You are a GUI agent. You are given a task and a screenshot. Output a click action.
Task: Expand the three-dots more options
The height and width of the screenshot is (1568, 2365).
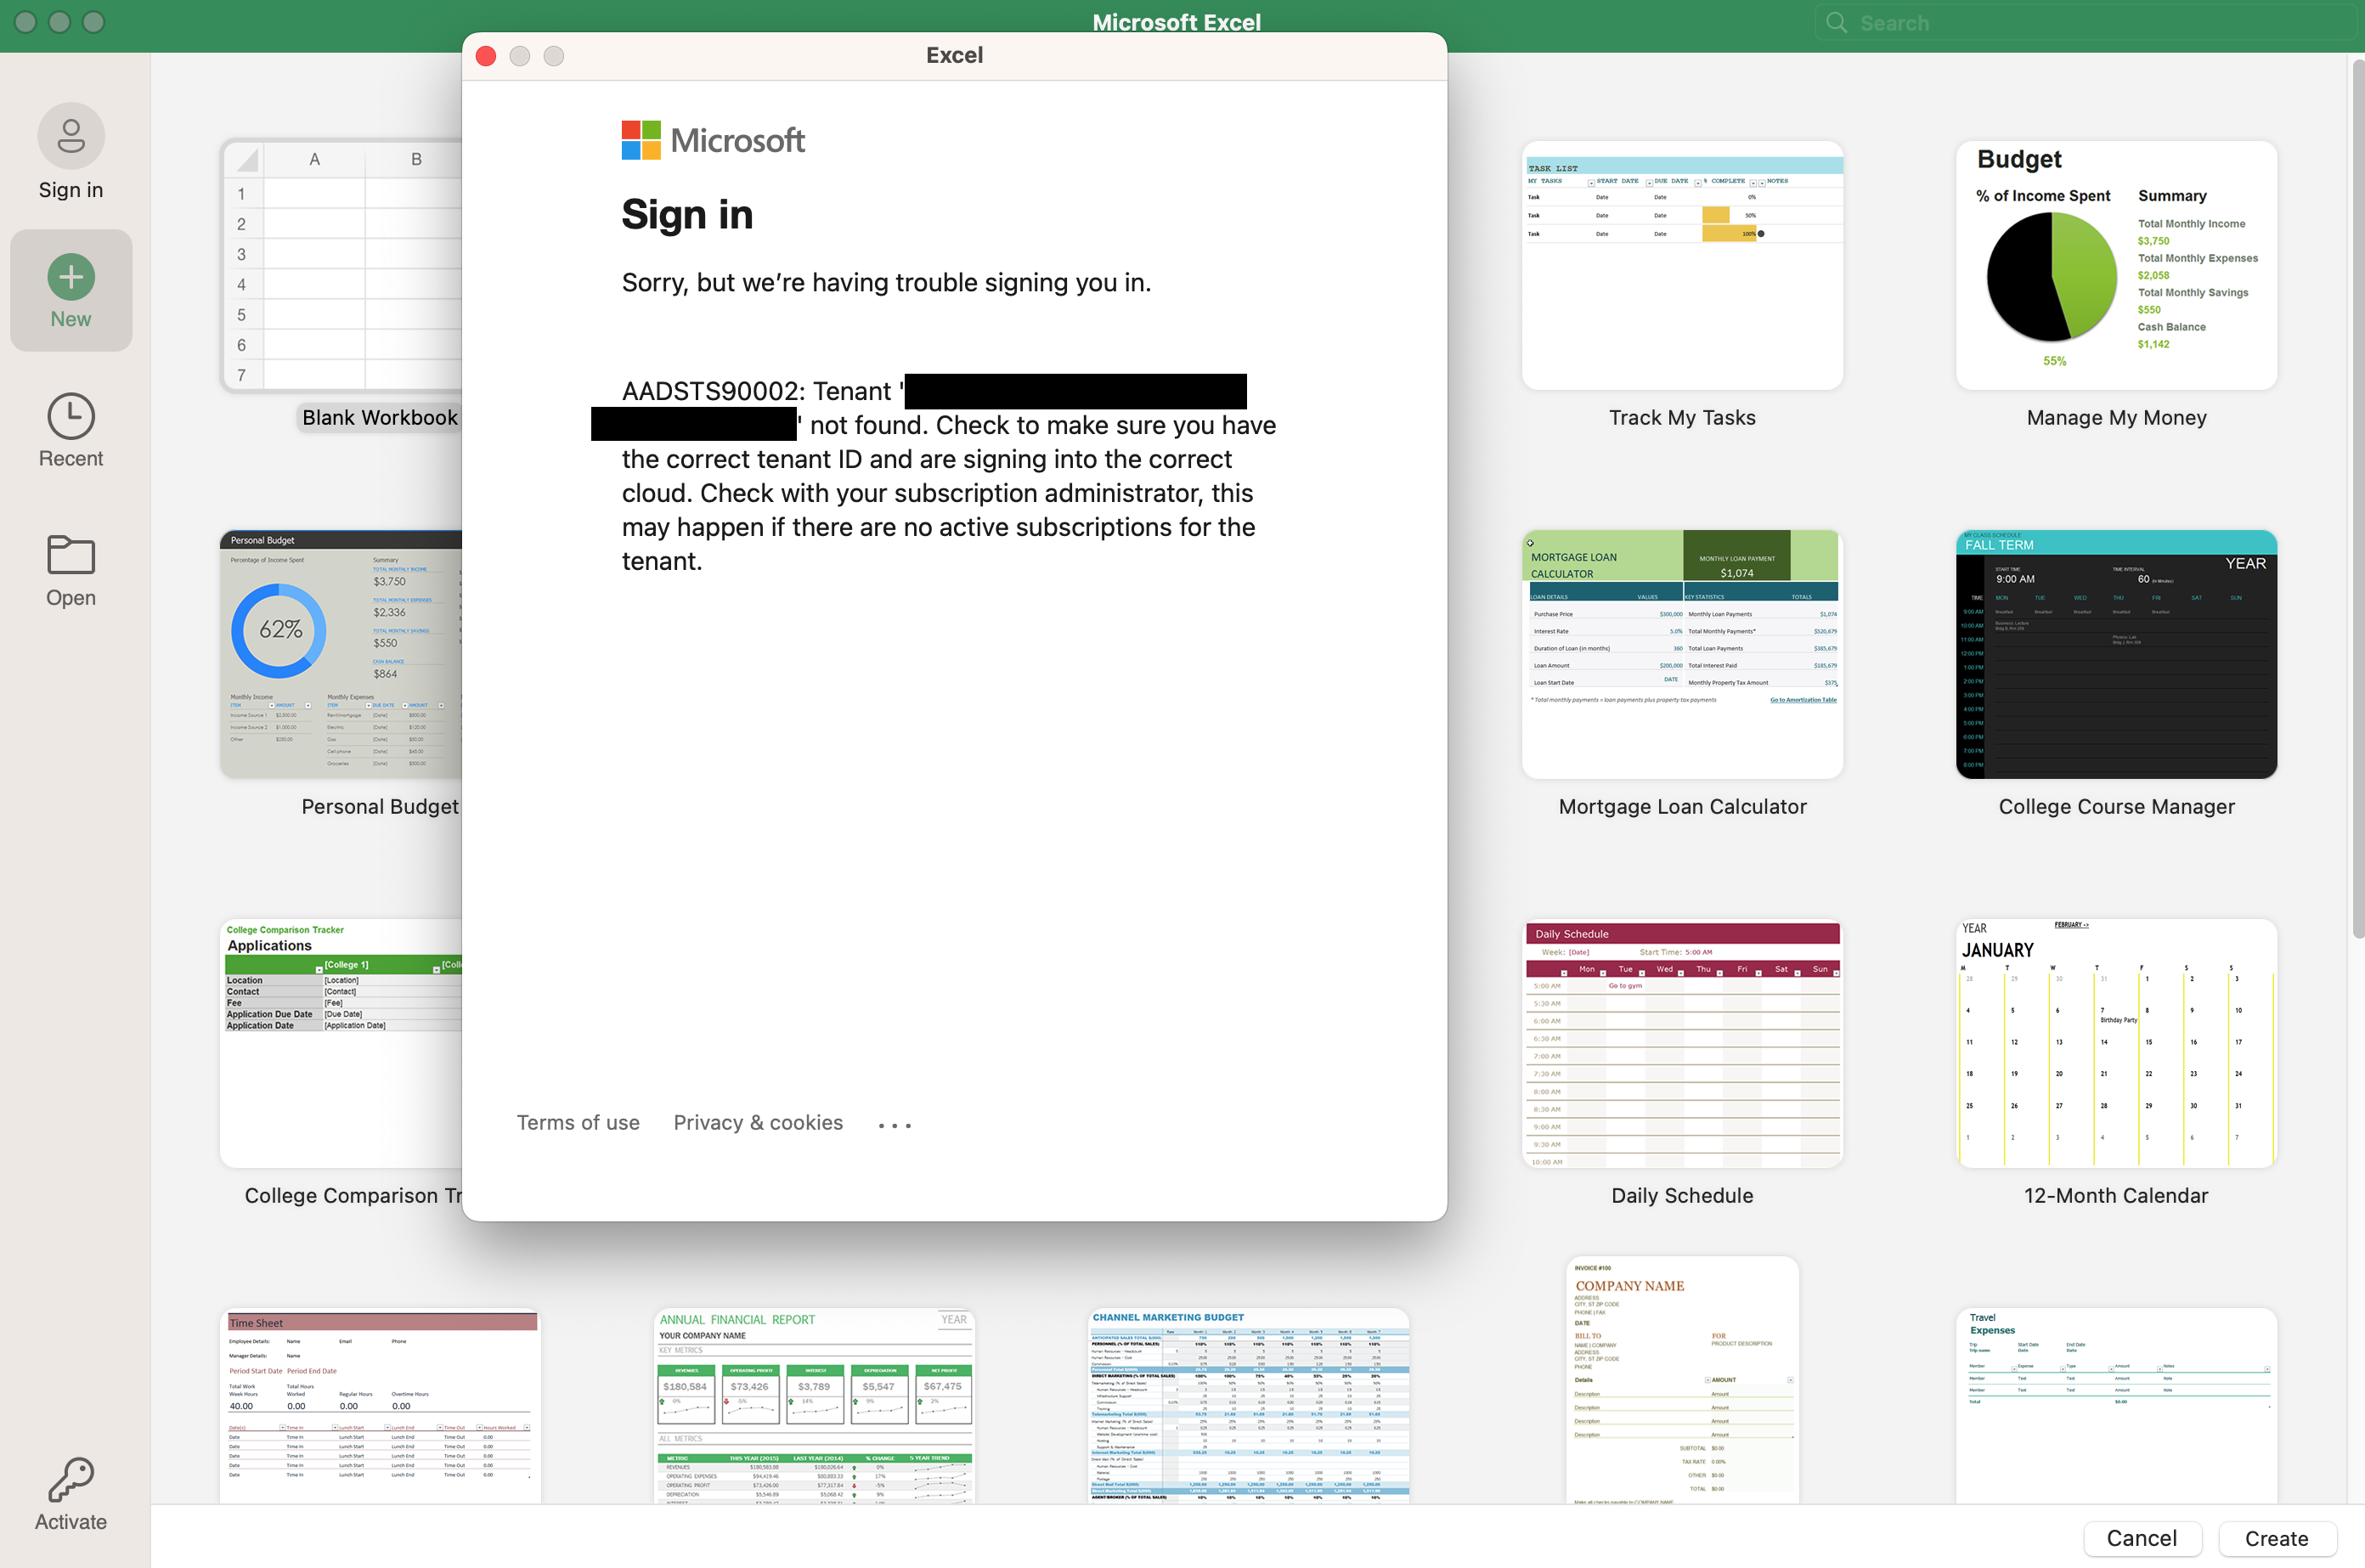tap(894, 1125)
